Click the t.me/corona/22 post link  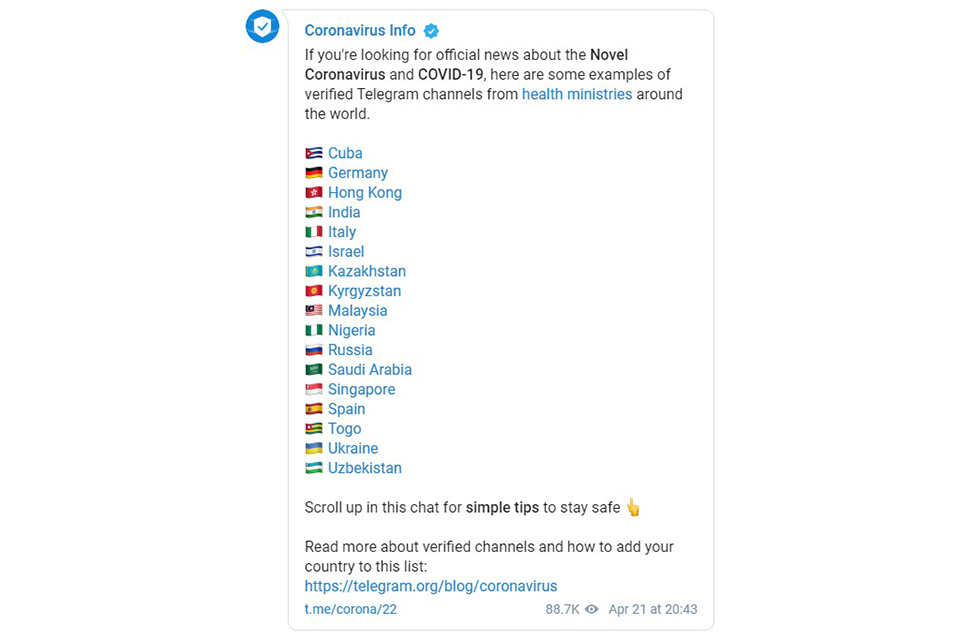pyautogui.click(x=351, y=609)
